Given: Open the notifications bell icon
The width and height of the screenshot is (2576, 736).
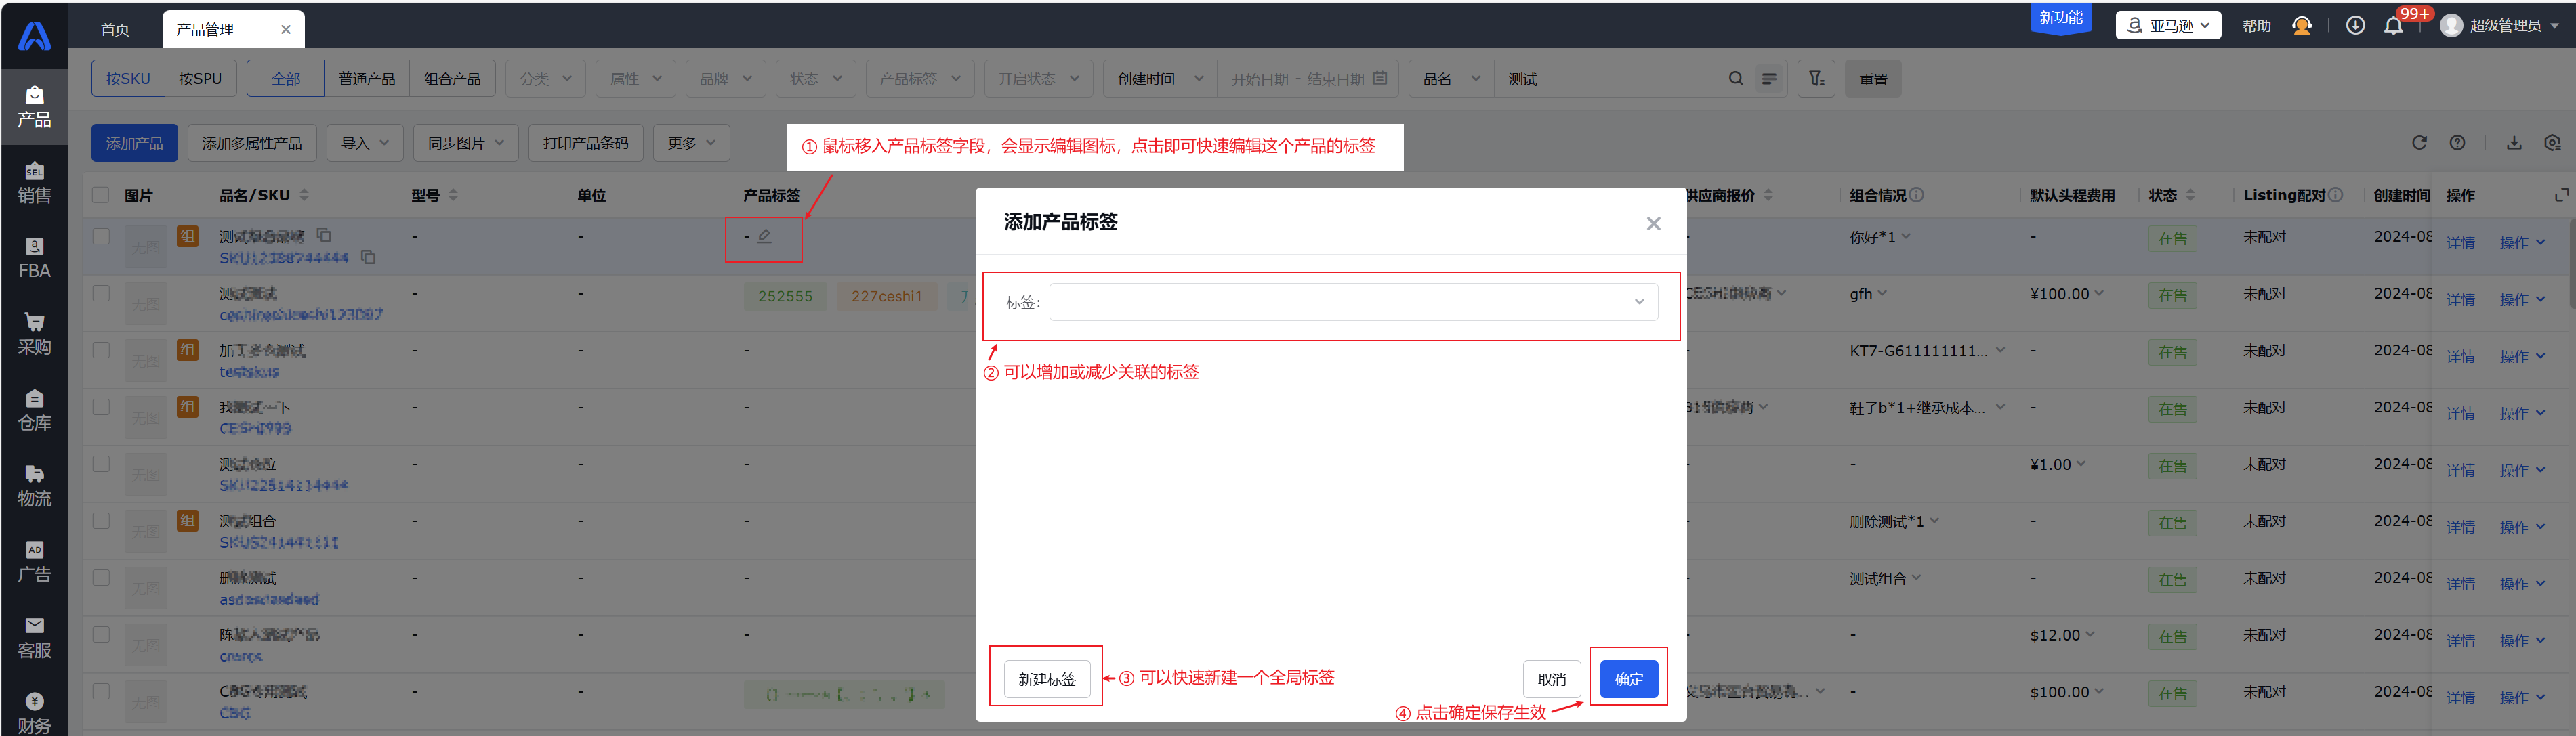Looking at the screenshot, I should pos(2393,26).
